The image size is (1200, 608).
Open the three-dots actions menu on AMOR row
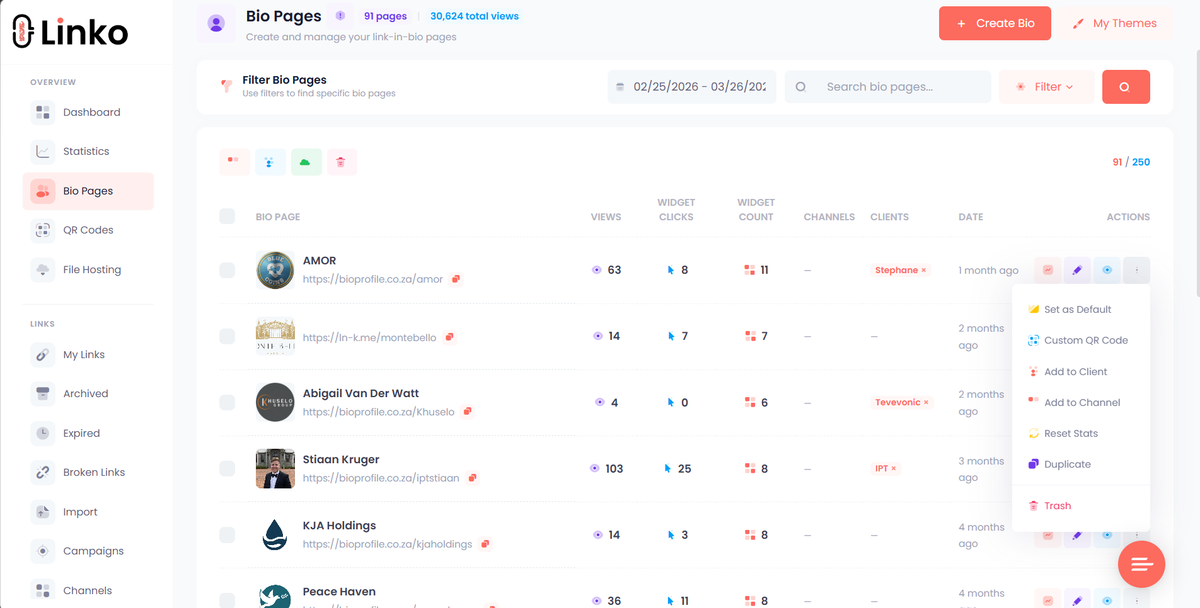1136,270
